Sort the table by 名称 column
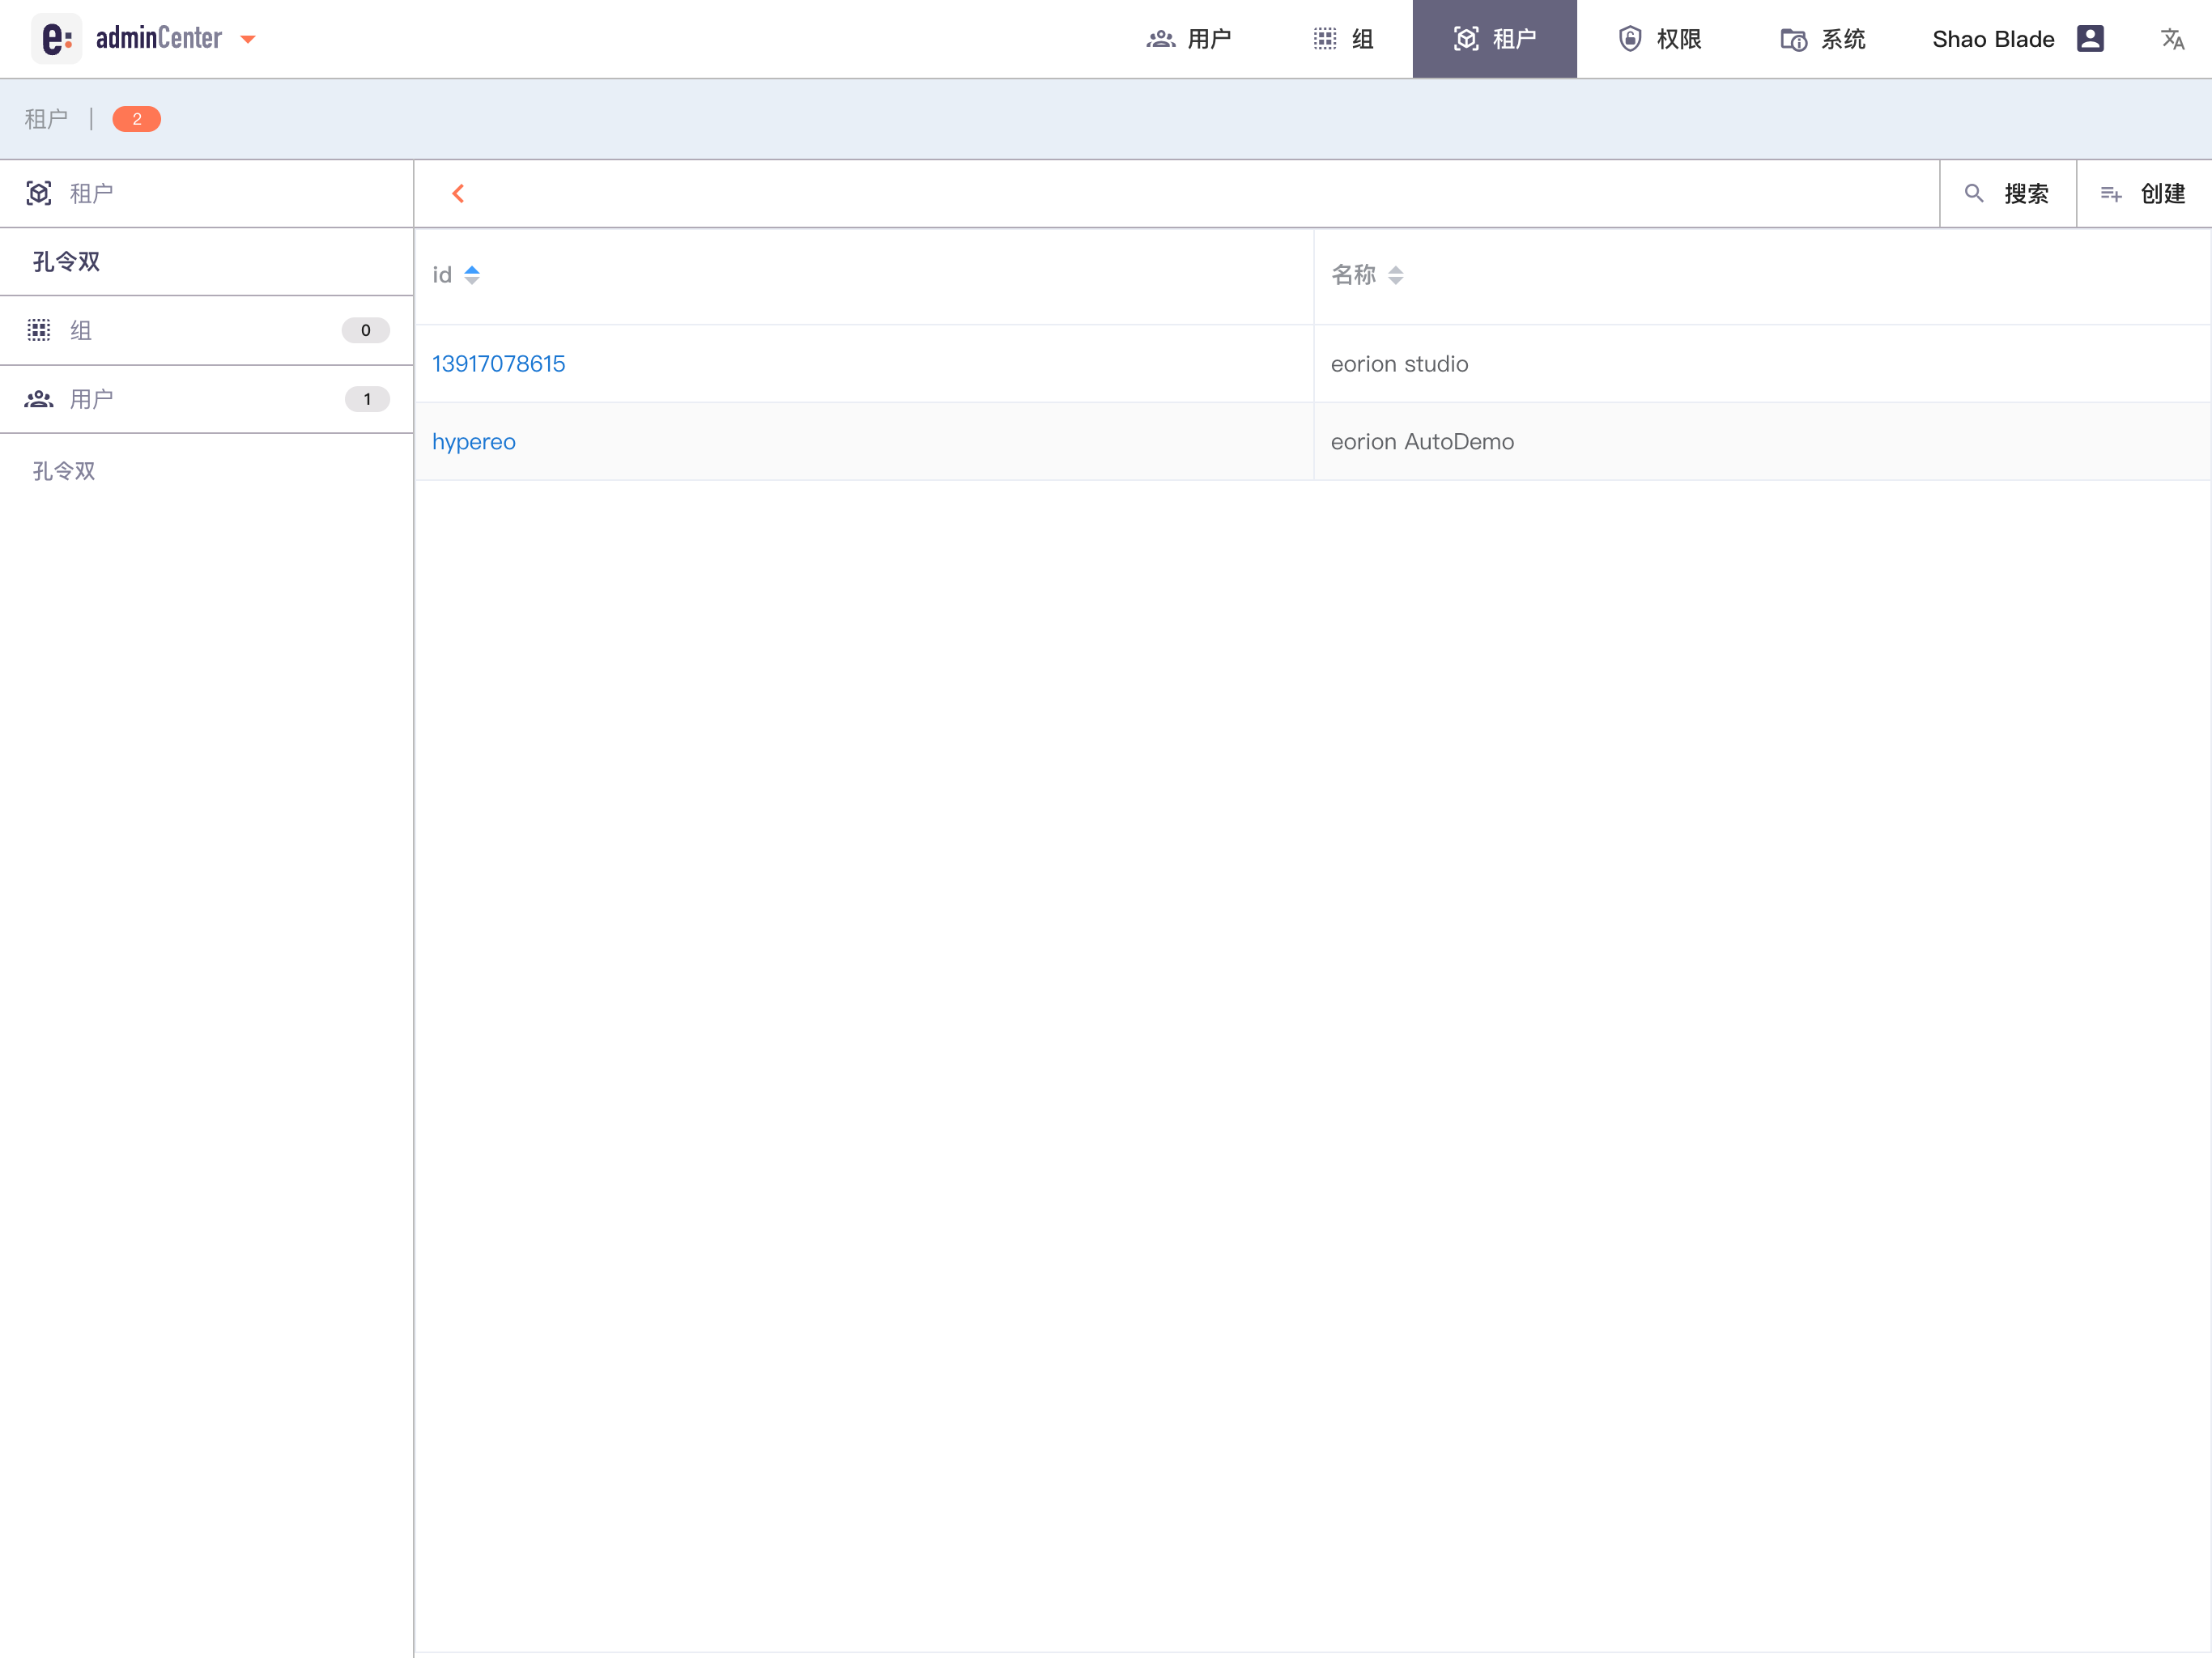Image resolution: width=2212 pixels, height=1658 pixels. click(1395, 275)
